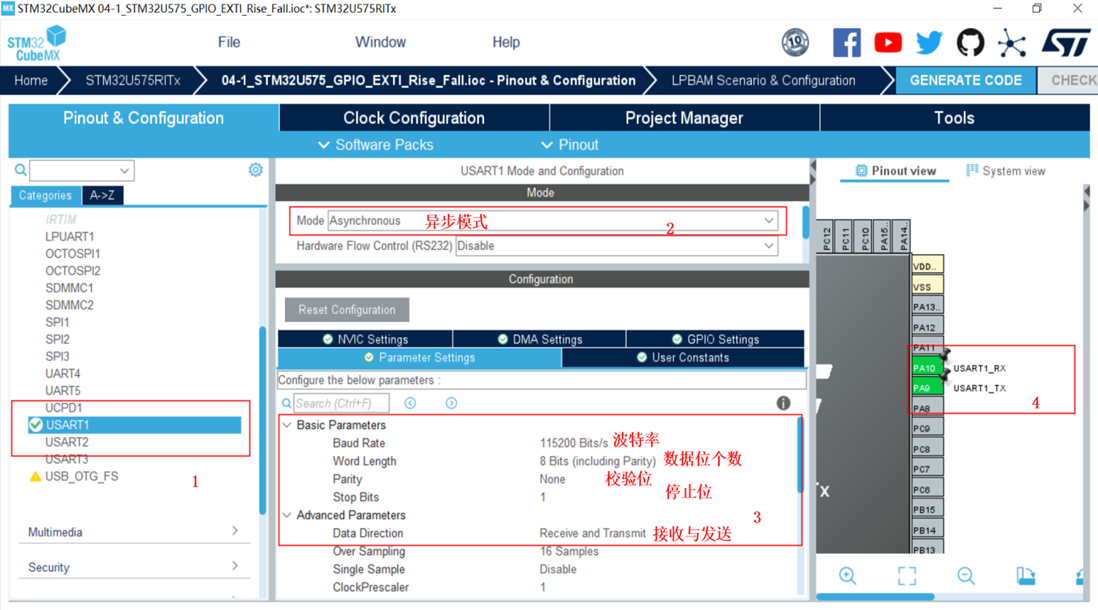Open LPBAM Scenario & Configuration breadcrumb
This screenshot has height=610, width=1098.
[x=763, y=81]
